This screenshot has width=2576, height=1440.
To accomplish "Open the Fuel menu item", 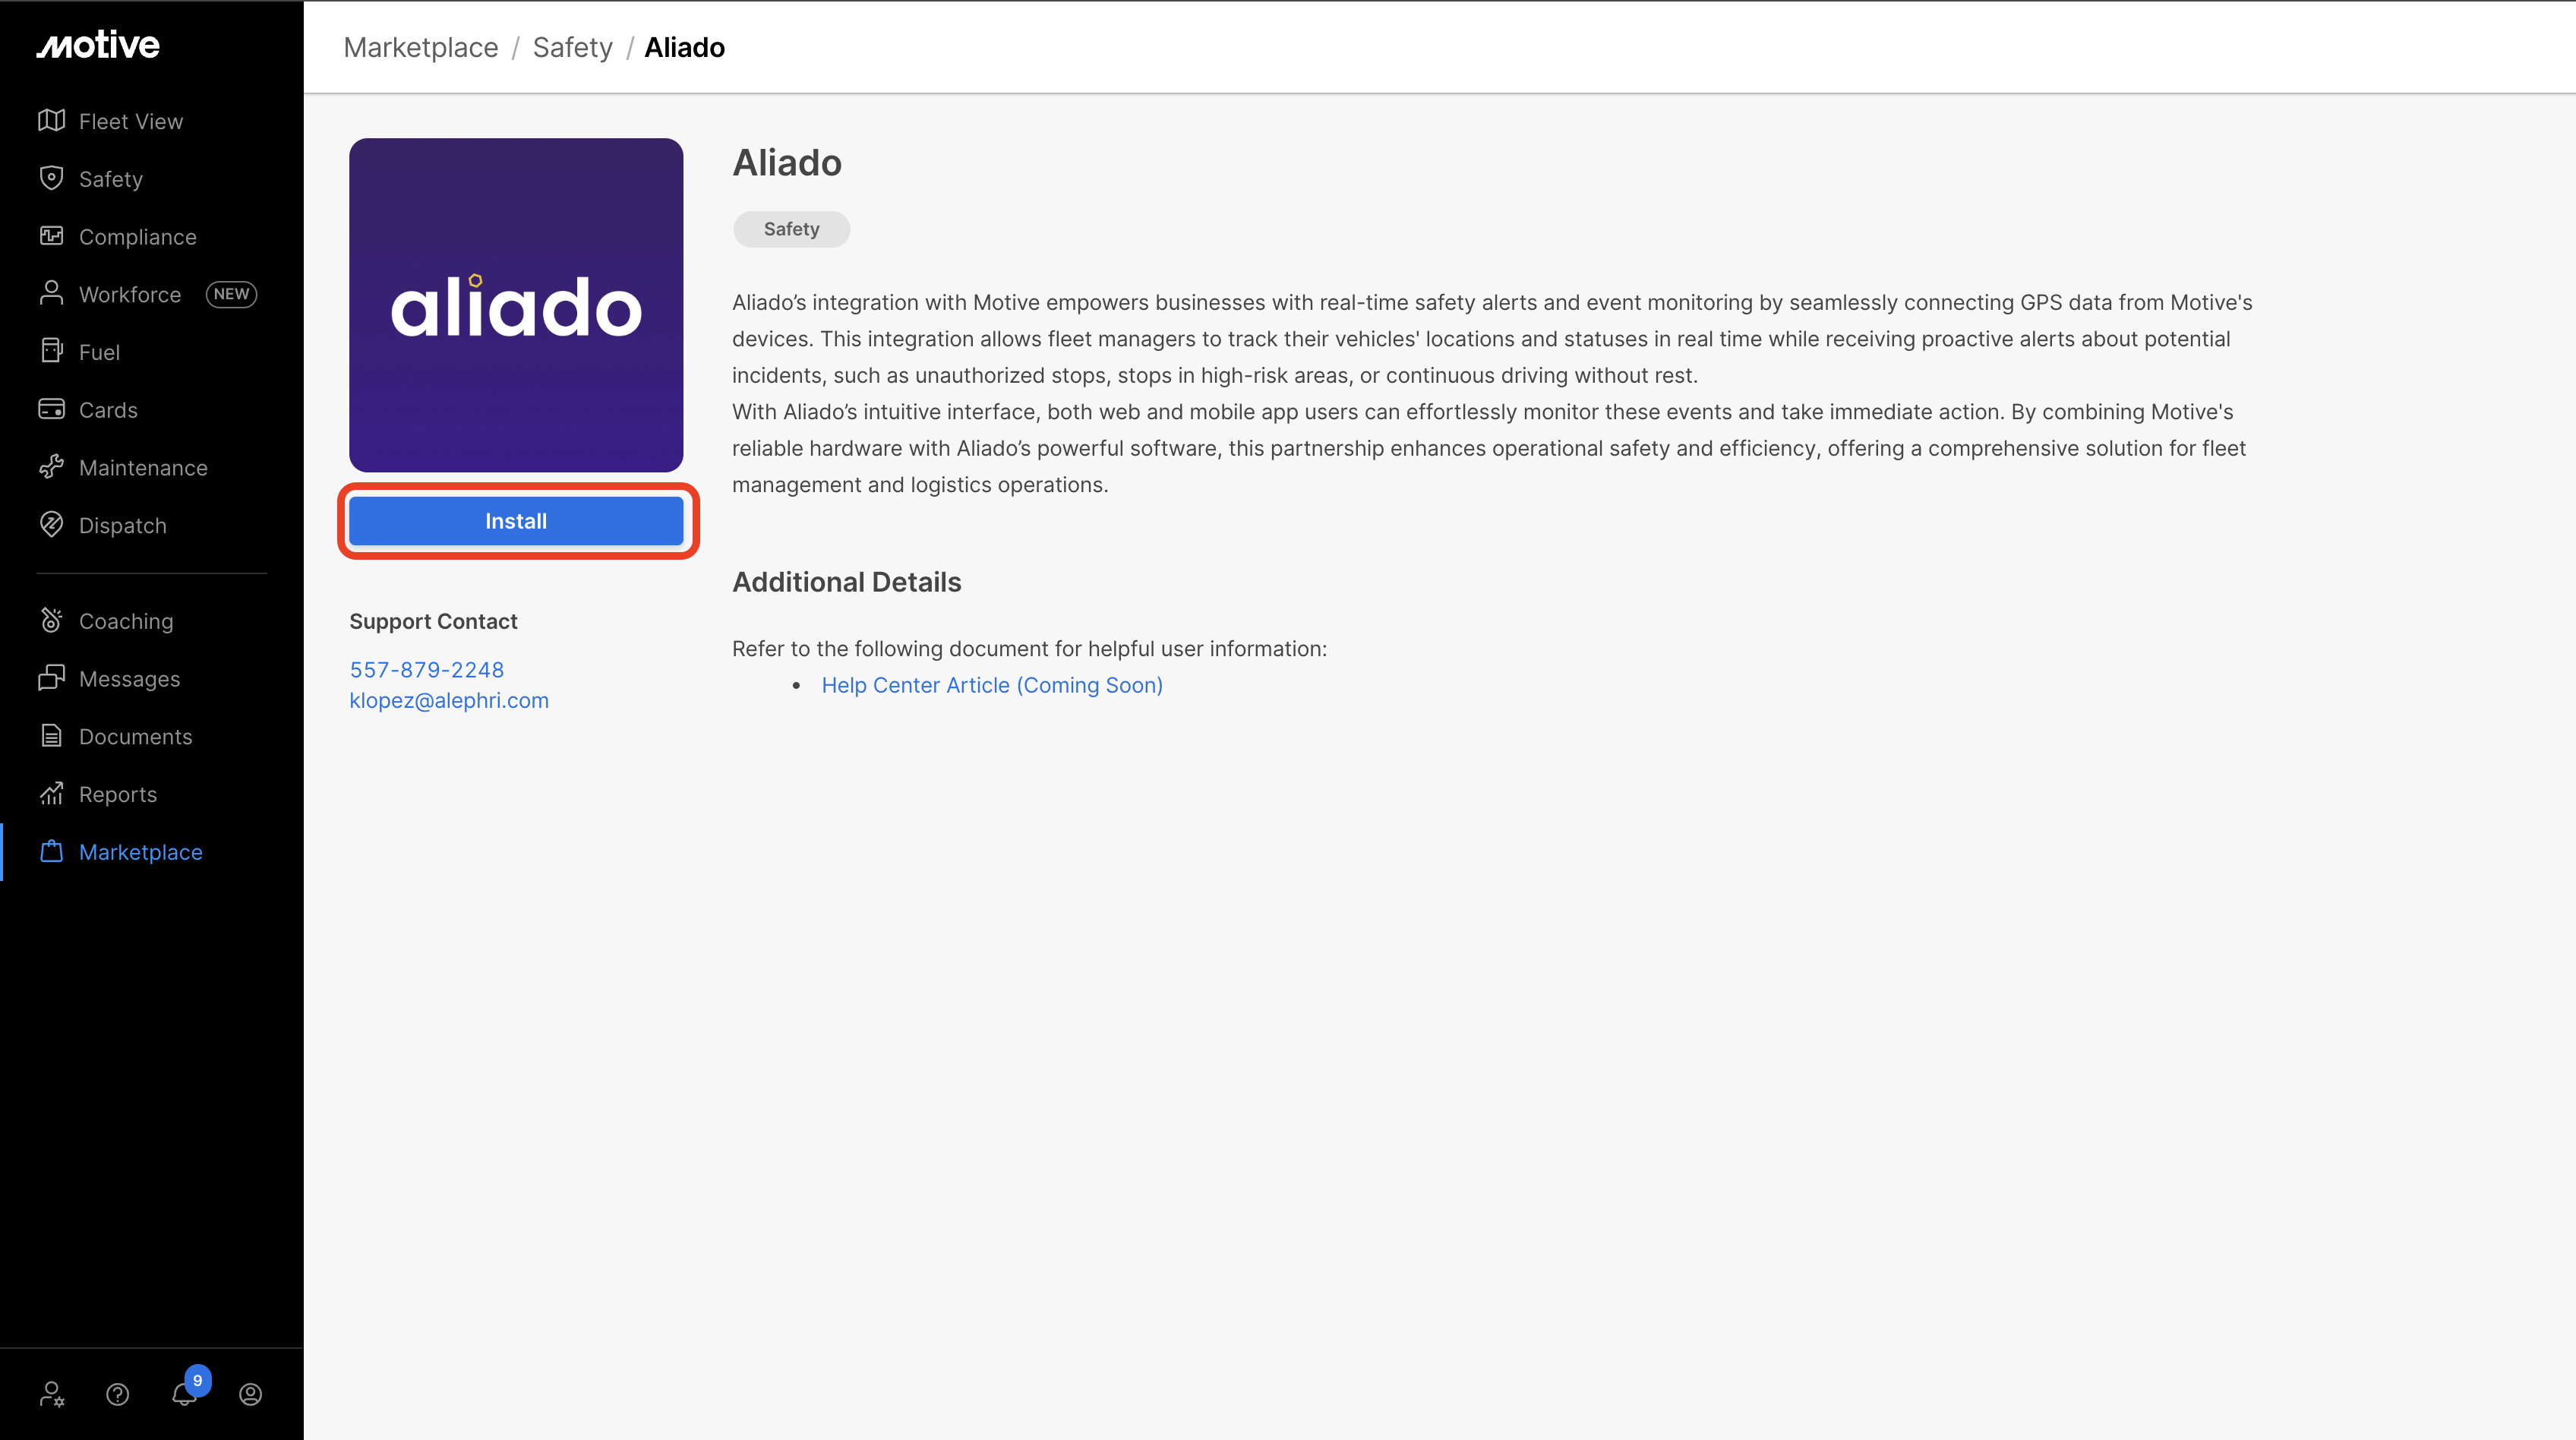I will point(99,352).
